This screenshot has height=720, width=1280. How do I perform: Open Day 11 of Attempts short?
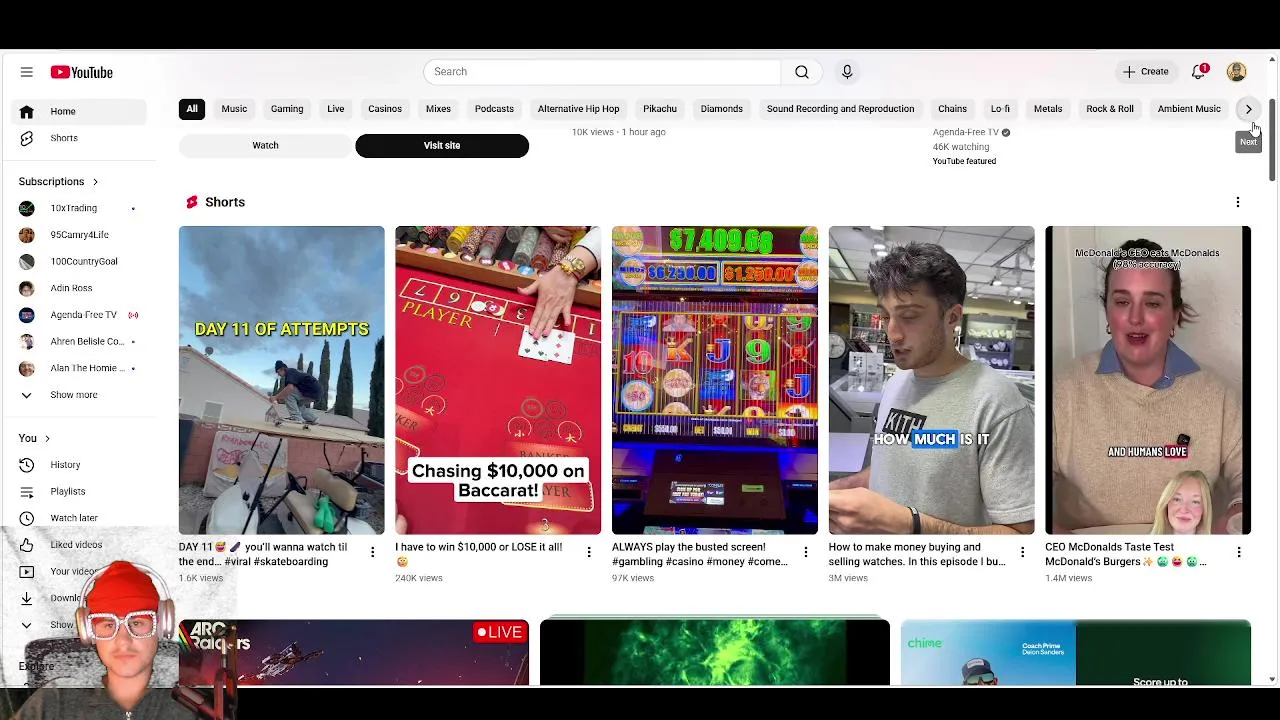(281, 380)
